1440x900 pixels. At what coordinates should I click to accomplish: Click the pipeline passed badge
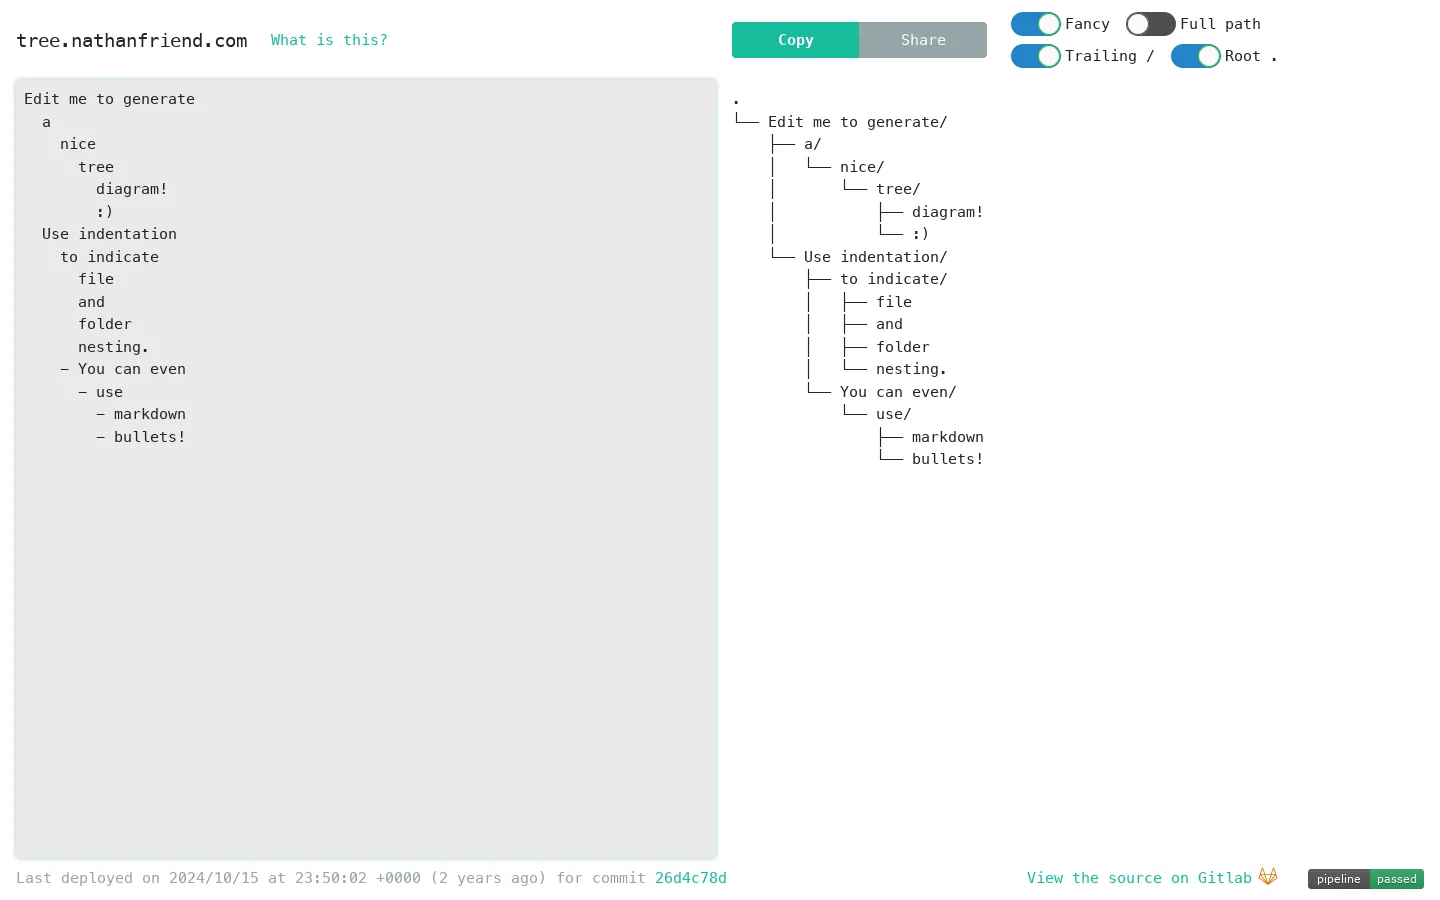point(1366,879)
